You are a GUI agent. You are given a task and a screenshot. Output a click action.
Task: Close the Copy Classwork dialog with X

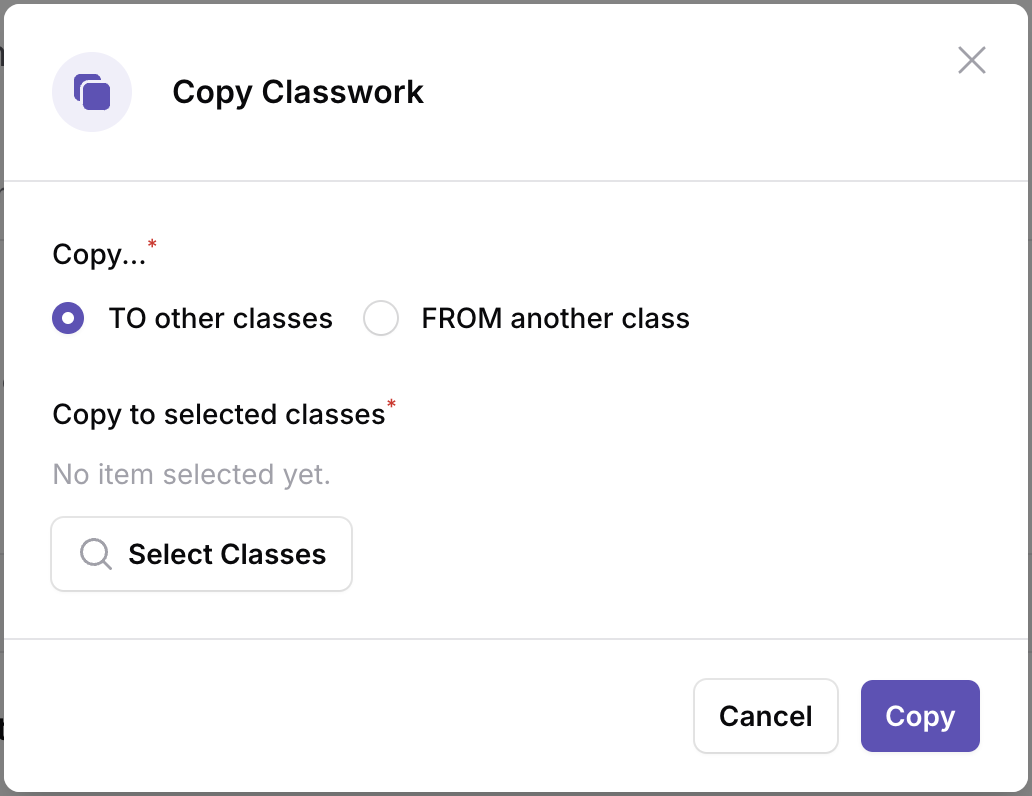click(x=971, y=60)
